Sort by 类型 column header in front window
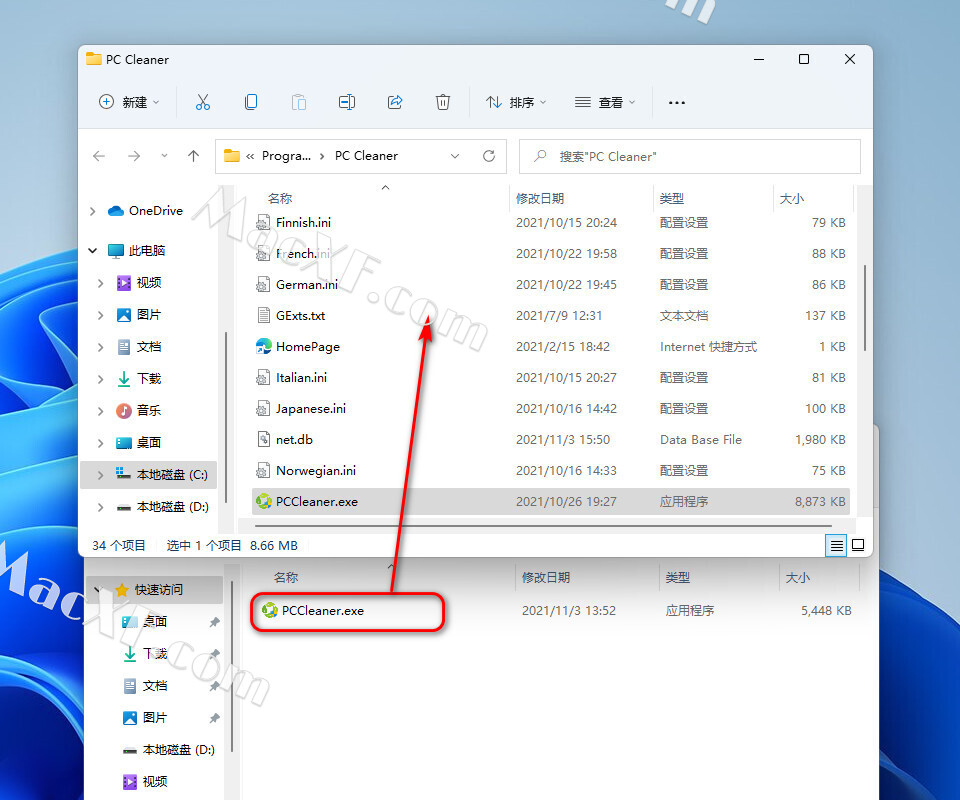 (x=672, y=198)
